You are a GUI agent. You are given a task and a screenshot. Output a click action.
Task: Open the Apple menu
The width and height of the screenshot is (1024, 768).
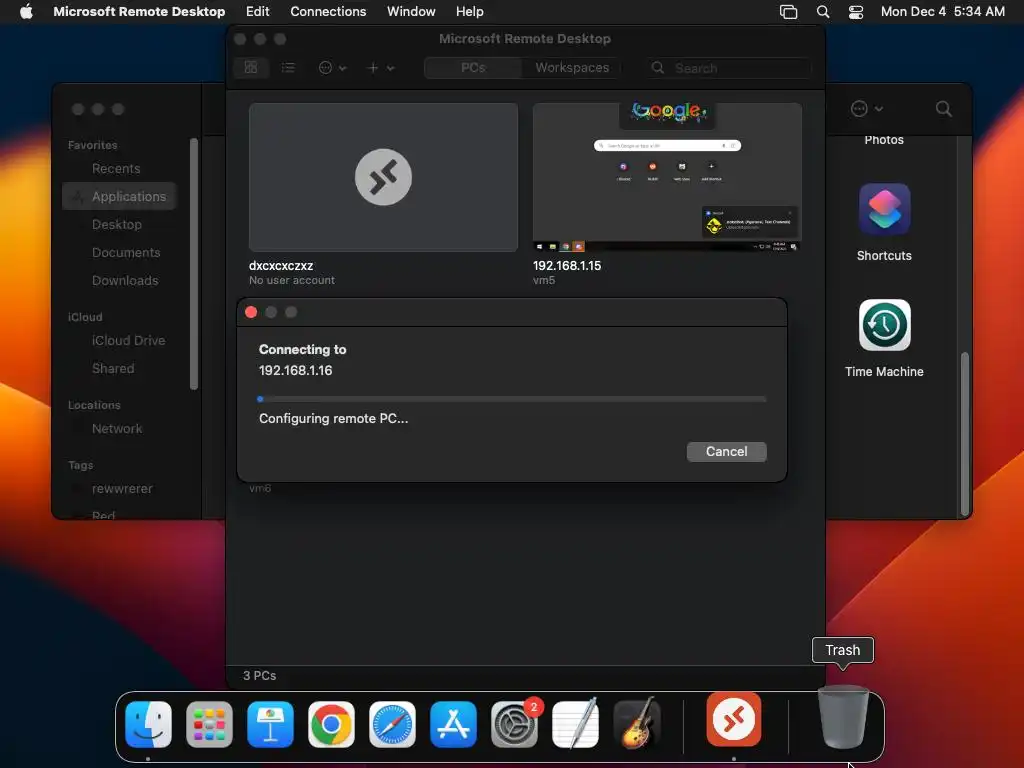(x=26, y=12)
